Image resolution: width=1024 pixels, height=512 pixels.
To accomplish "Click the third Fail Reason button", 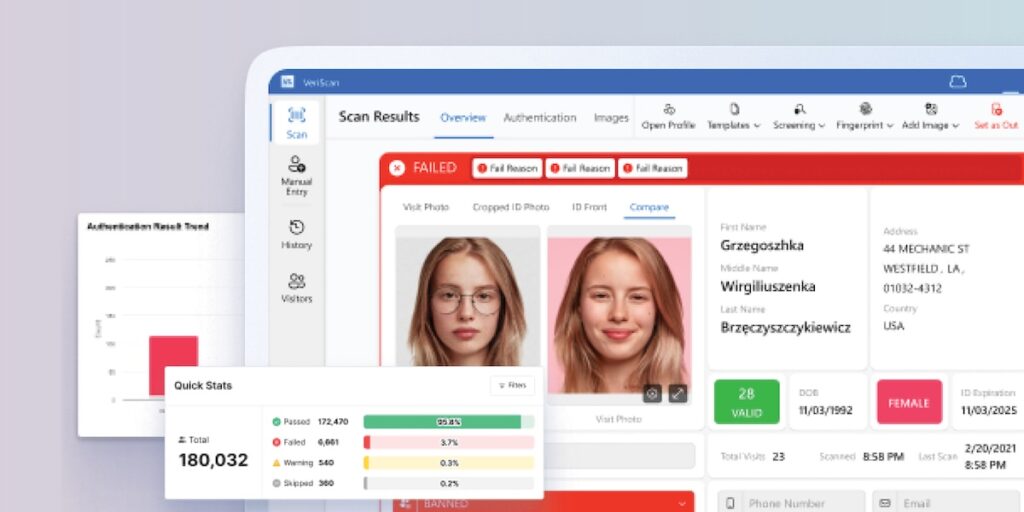I will [652, 168].
